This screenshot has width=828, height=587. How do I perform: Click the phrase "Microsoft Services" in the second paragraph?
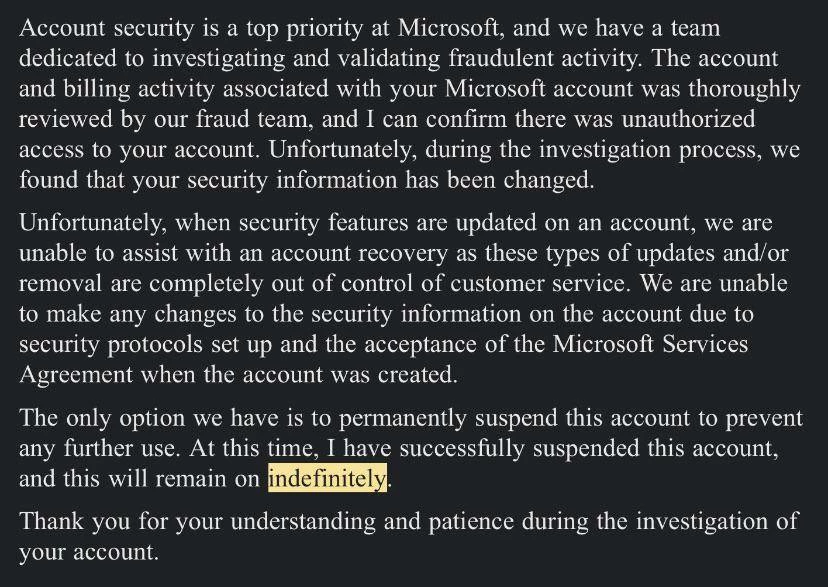(x=650, y=344)
